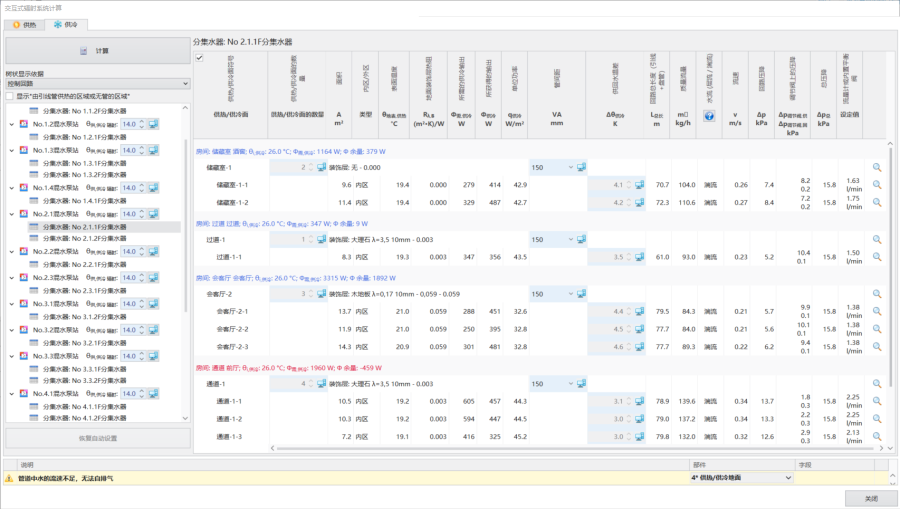Click the magnifier icon for row 会客厅-2-2

(876, 329)
